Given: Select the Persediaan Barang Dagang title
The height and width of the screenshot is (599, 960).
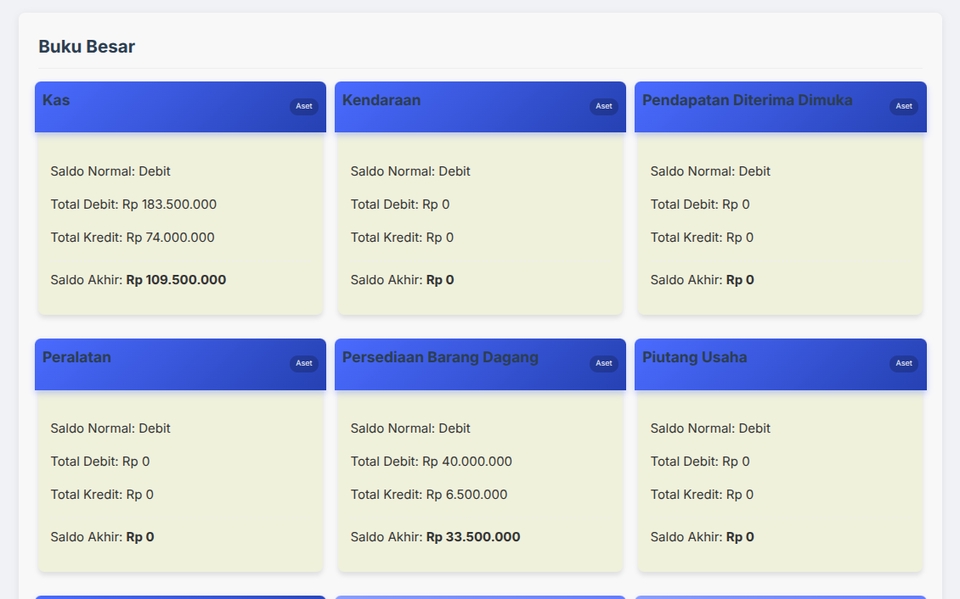Looking at the screenshot, I should [441, 356].
